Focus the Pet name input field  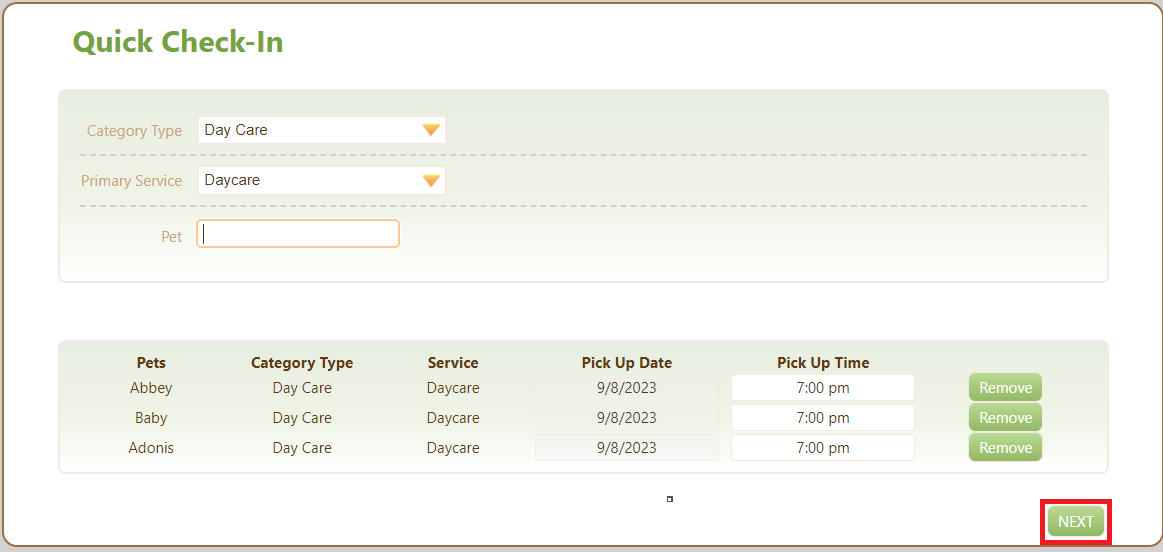298,234
